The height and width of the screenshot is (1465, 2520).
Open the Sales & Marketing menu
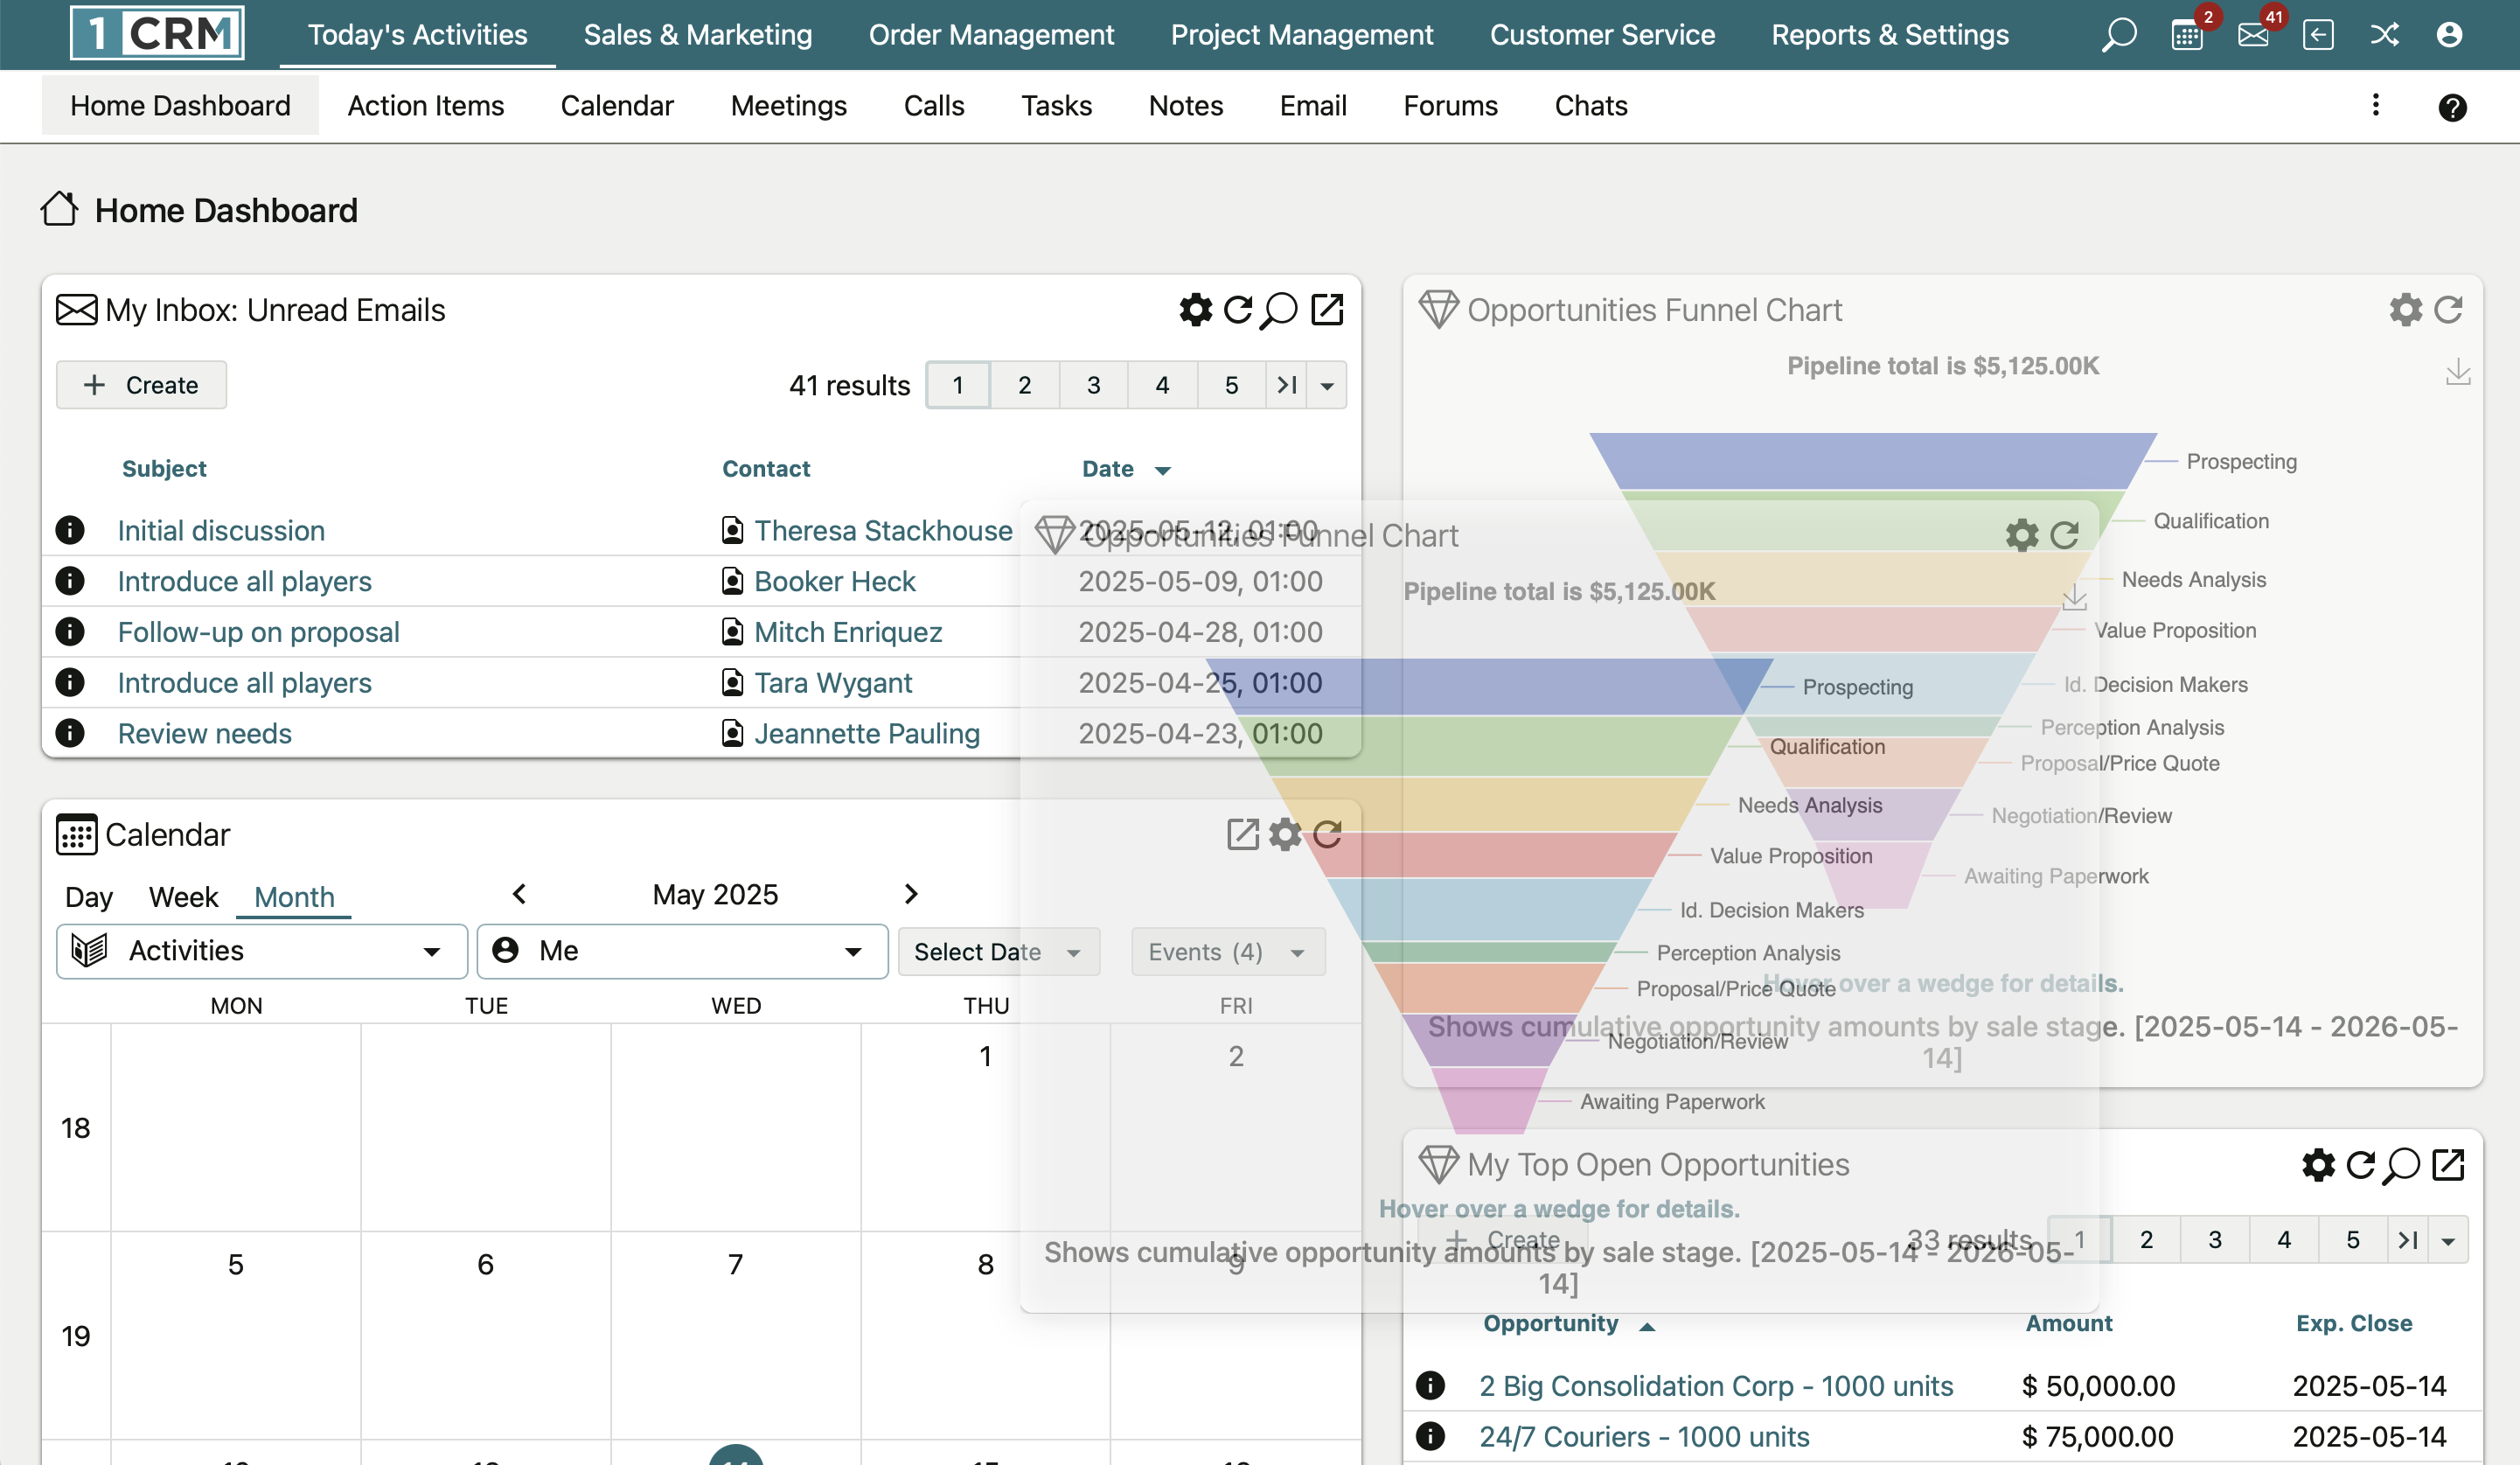(x=697, y=34)
